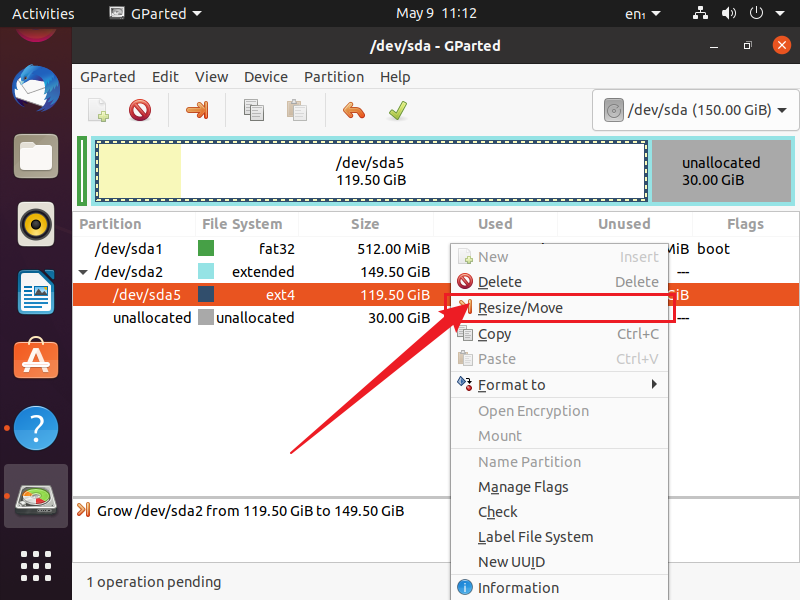Open the en input source dropdown
The image size is (800, 600).
pos(642,14)
